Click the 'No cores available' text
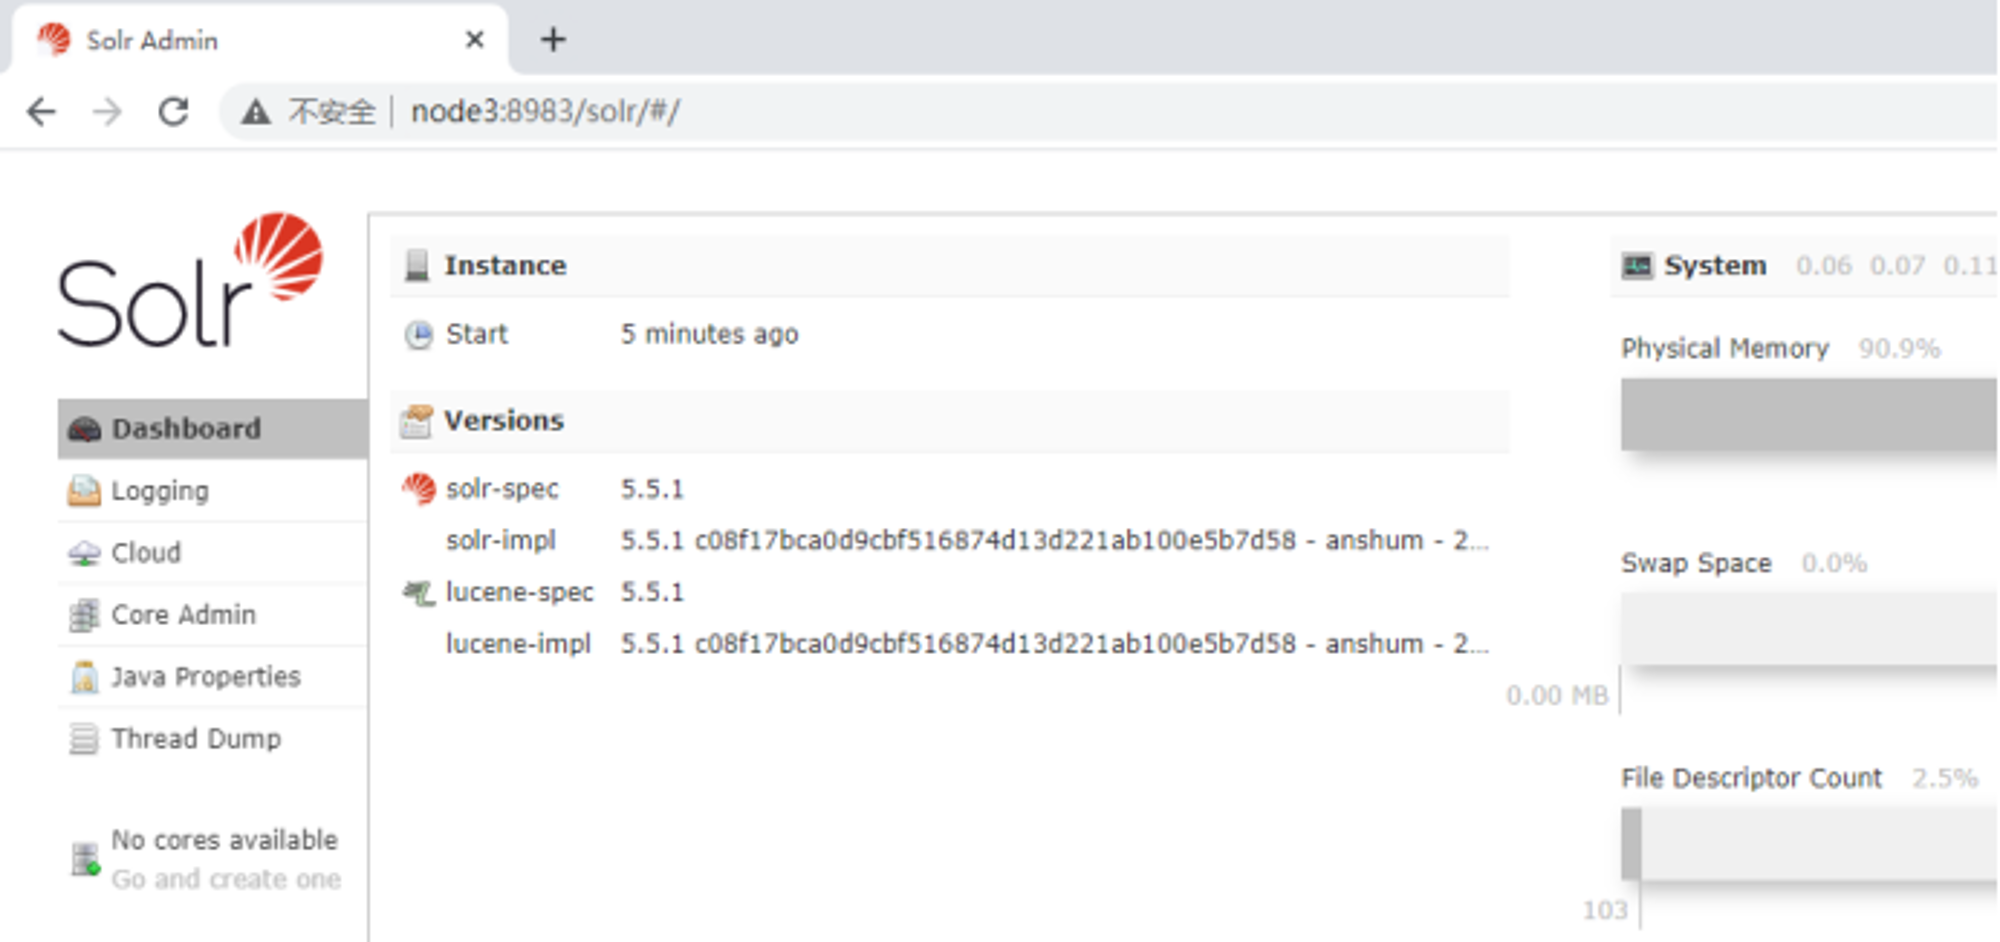 tap(224, 840)
